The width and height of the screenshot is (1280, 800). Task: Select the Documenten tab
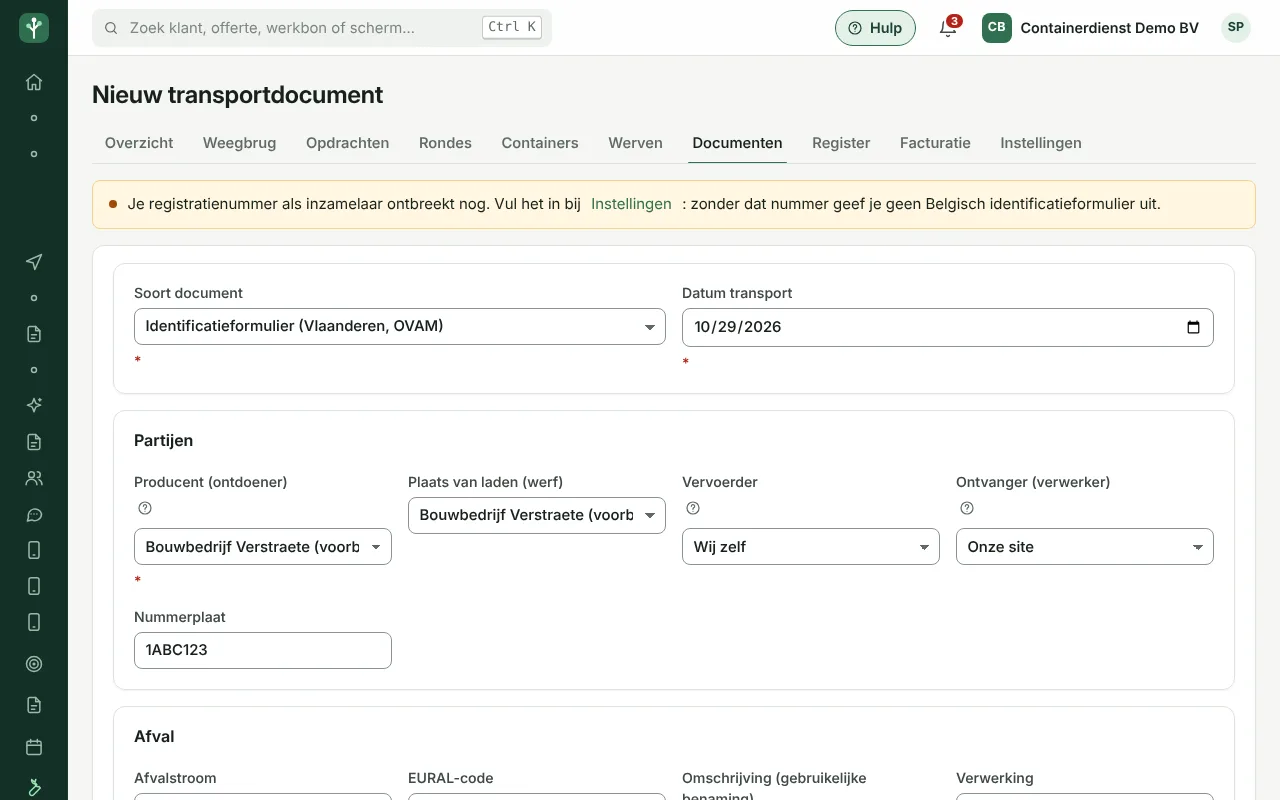click(737, 143)
